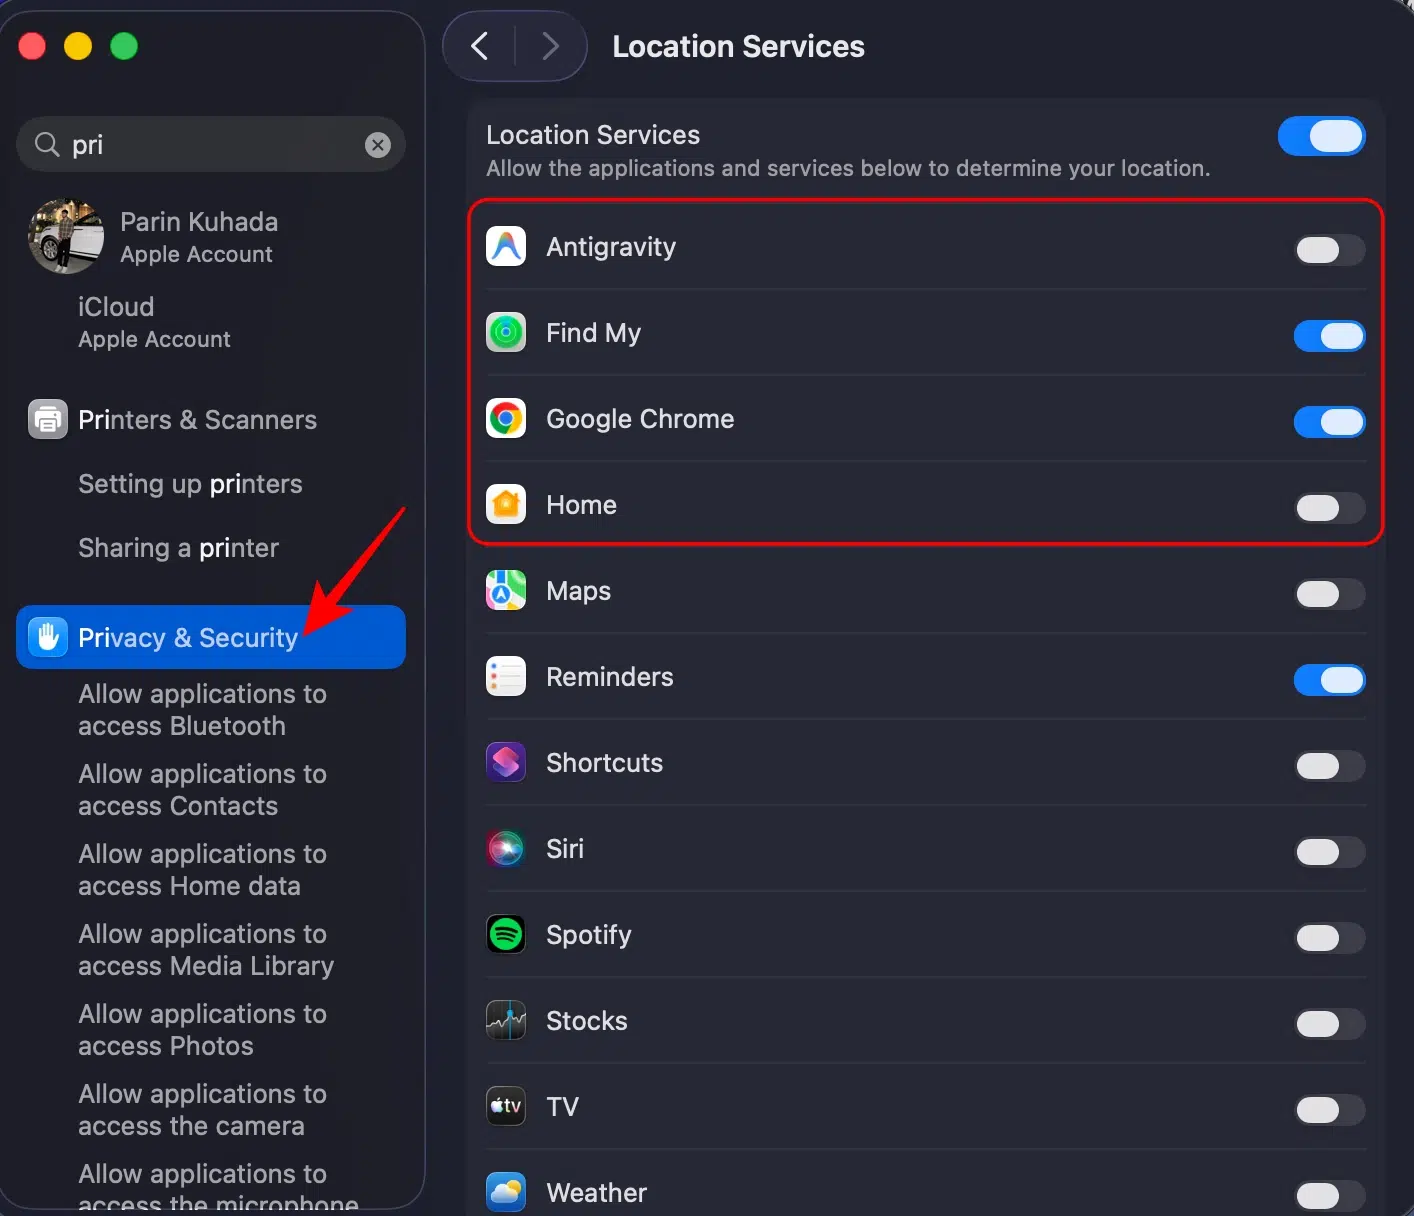
Task: Click the search input field
Action: click(211, 145)
